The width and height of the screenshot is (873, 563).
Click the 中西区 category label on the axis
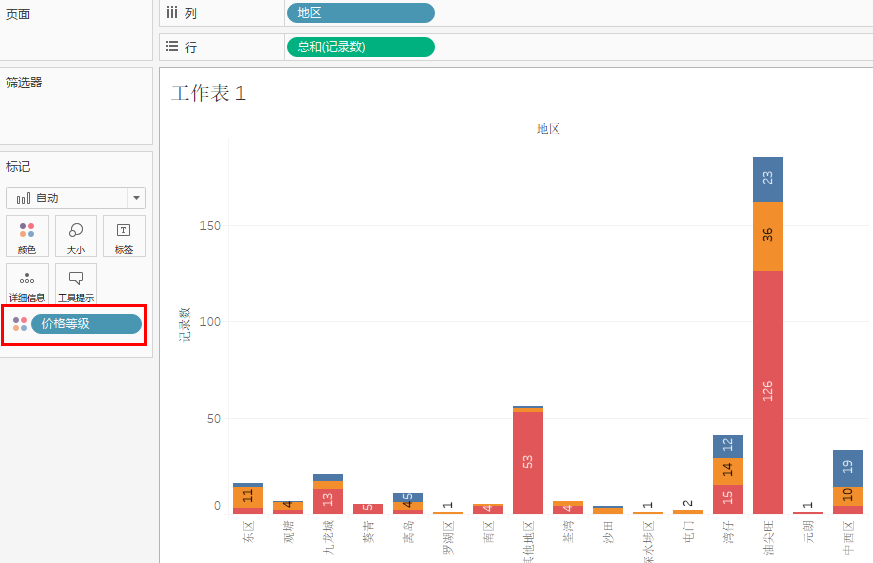(848, 537)
